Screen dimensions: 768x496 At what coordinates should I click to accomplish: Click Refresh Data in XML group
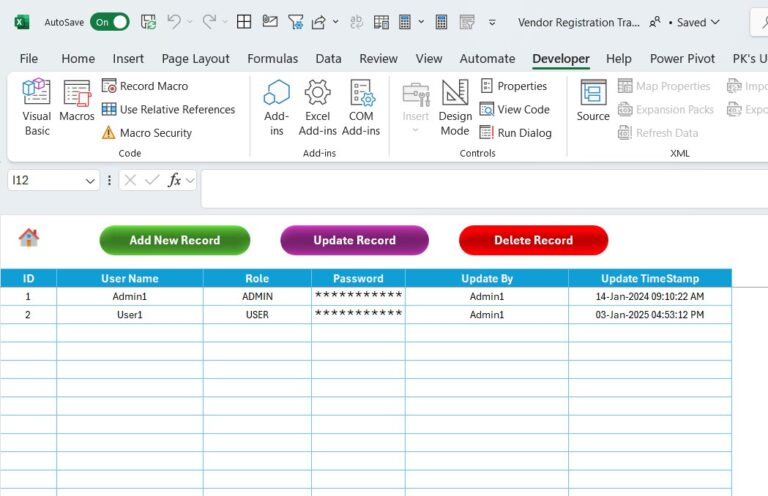[x=658, y=133]
